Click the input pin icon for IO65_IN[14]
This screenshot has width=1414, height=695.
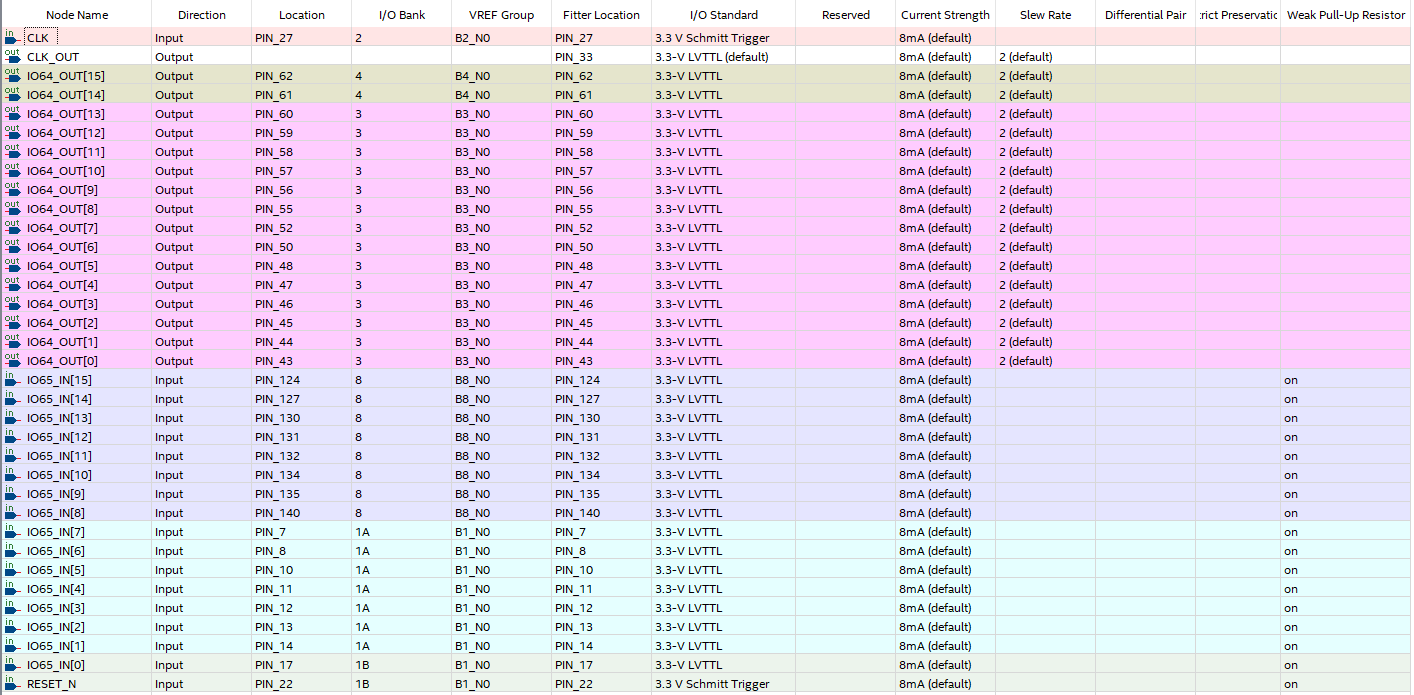(12, 398)
